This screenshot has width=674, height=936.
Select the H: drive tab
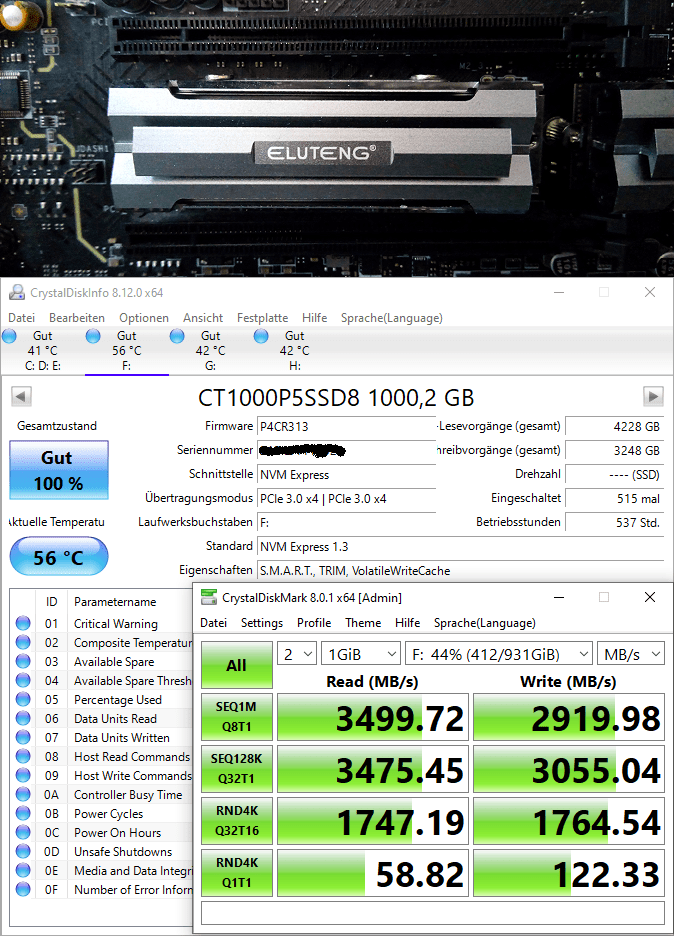click(295, 350)
